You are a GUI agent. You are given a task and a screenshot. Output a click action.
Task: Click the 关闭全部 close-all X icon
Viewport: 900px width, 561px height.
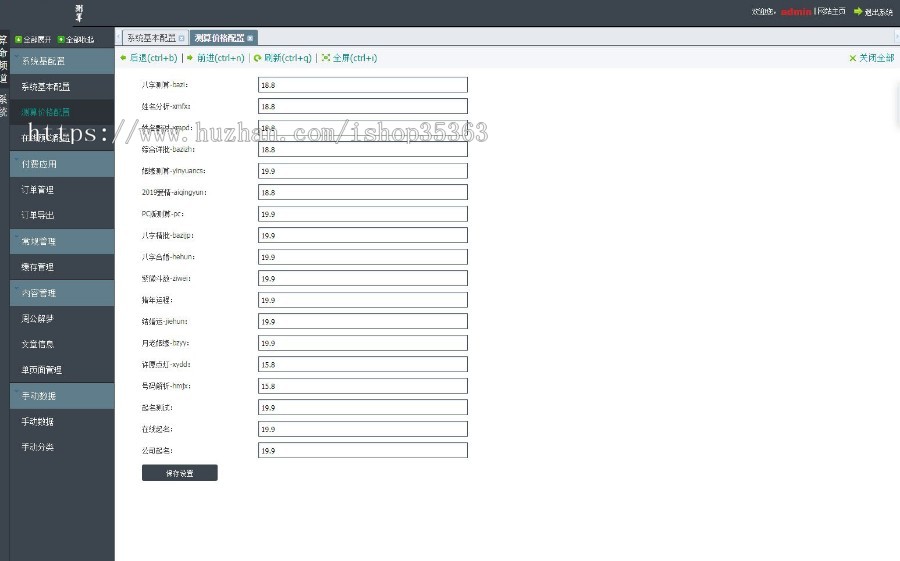[x=852, y=58]
